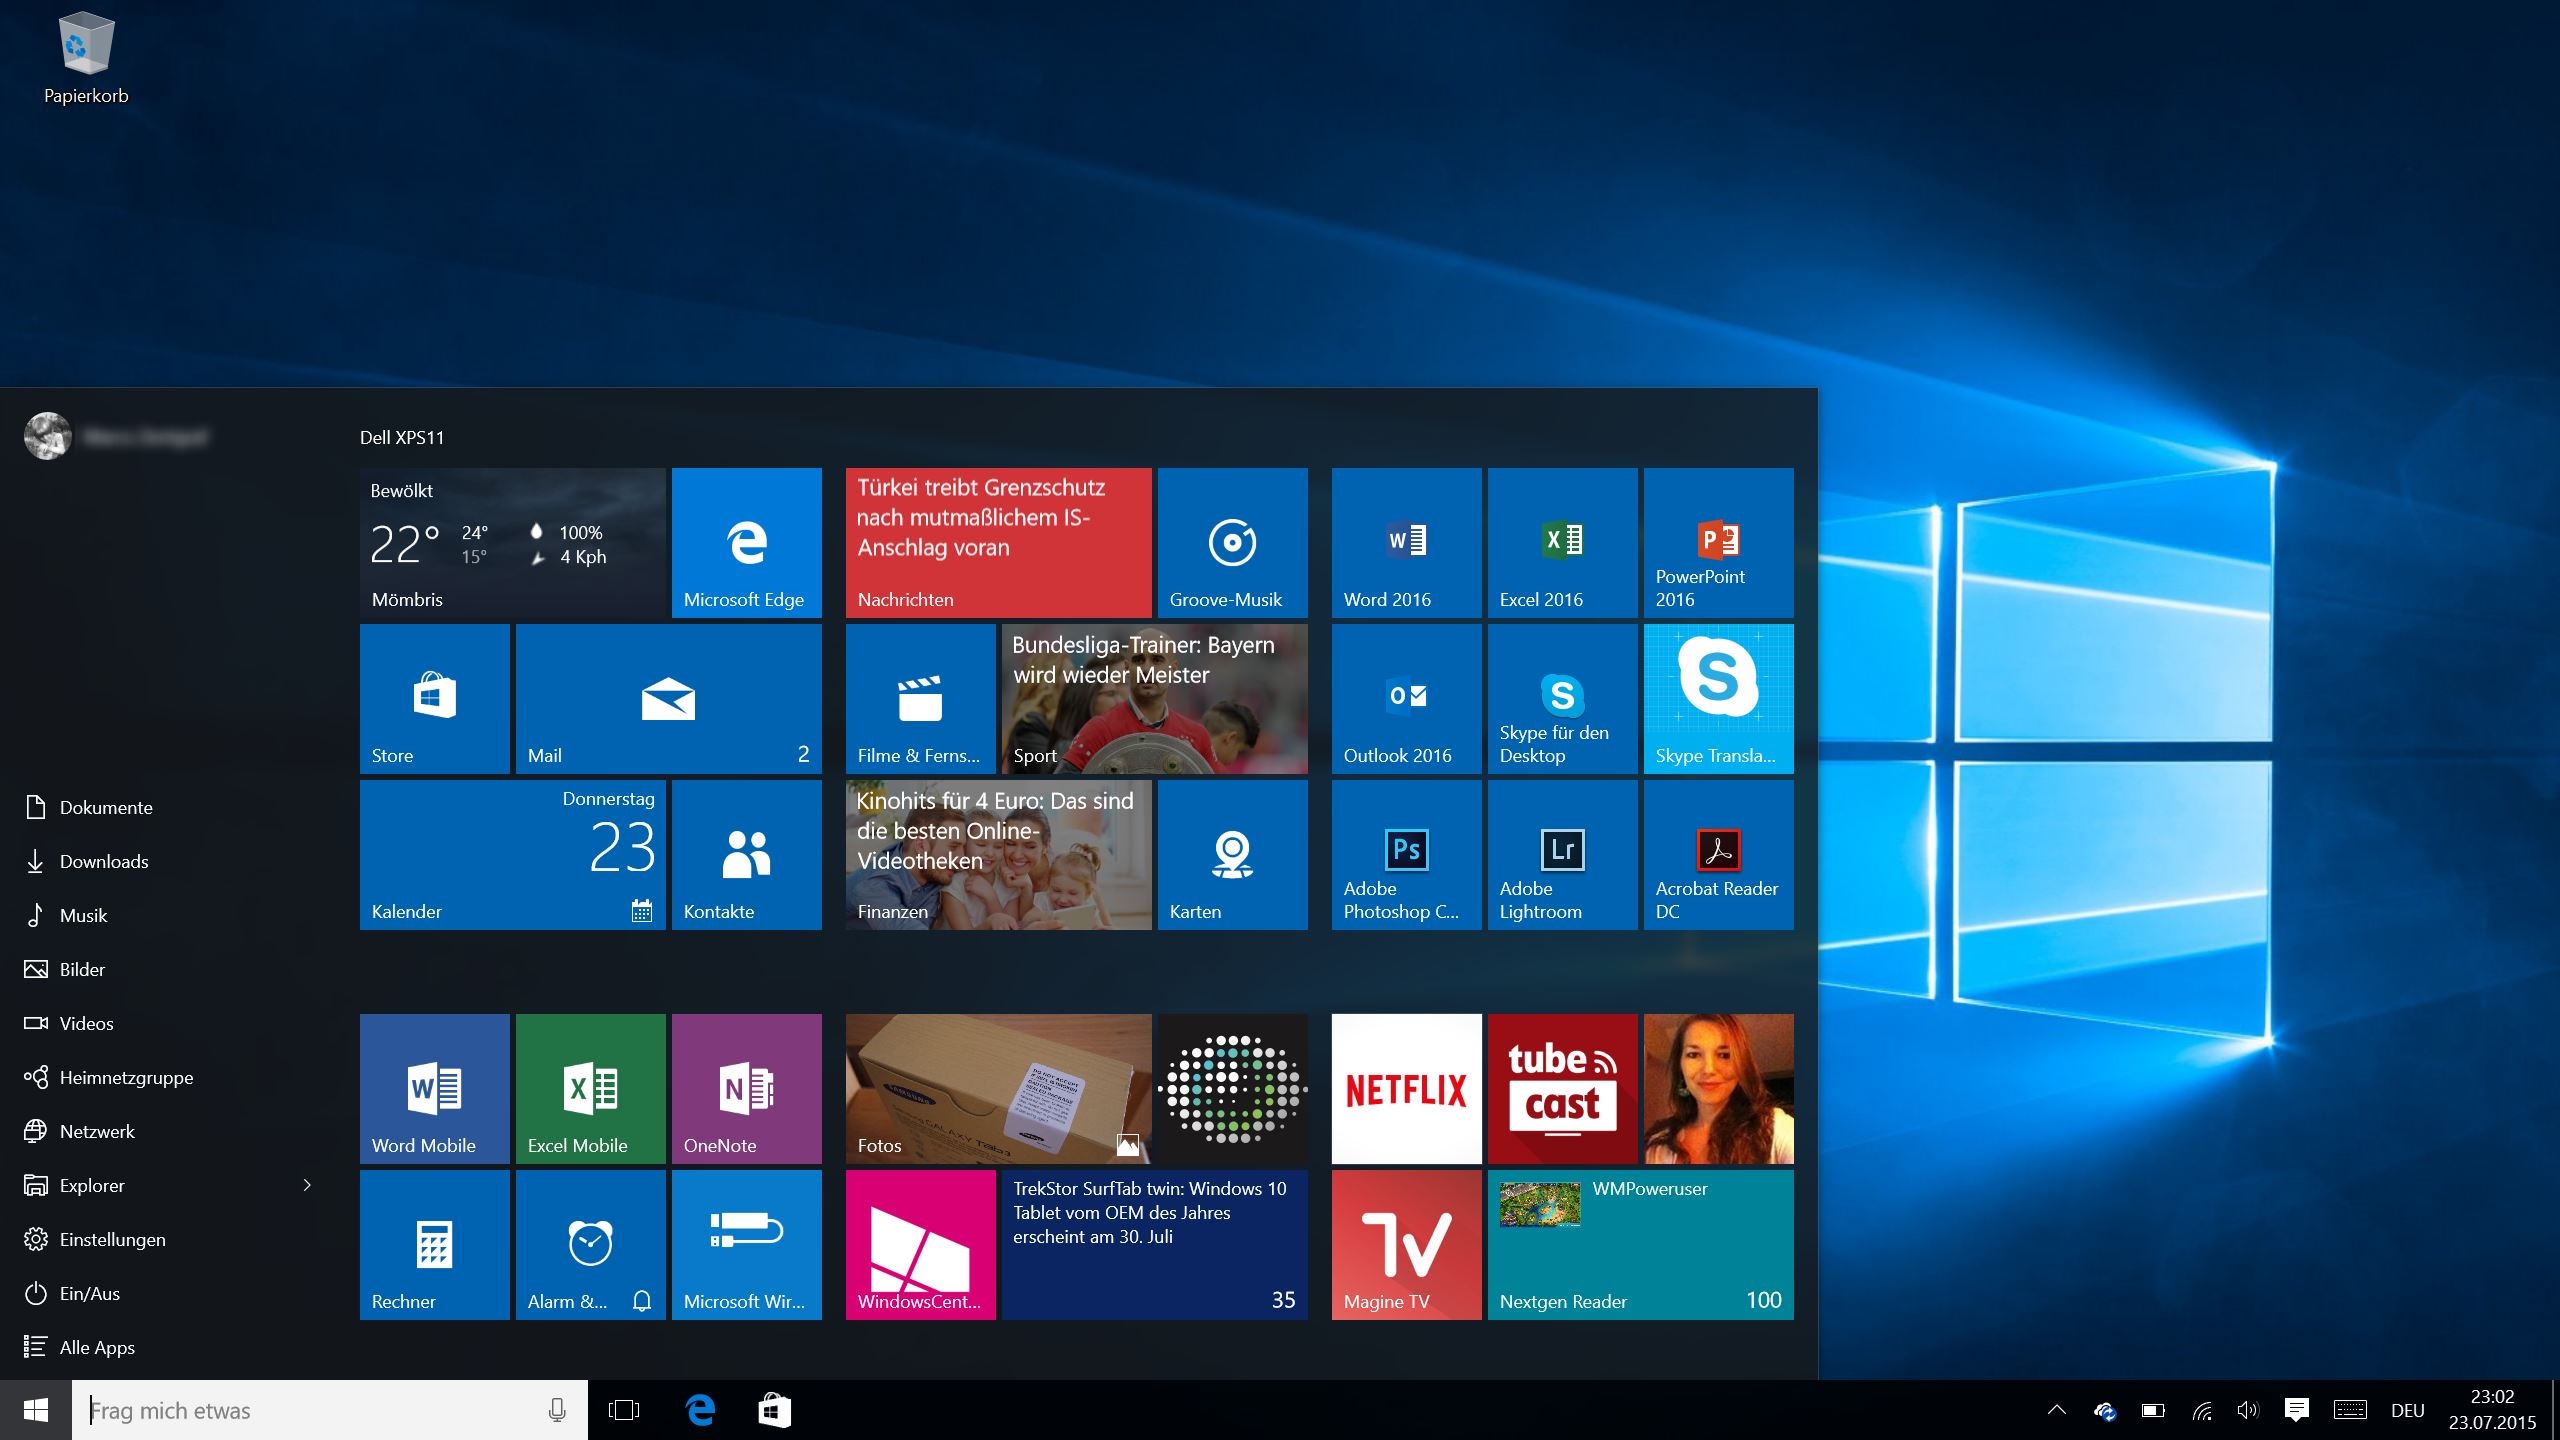Open Skype für den Desktop tile
This screenshot has width=2560, height=1440.
click(1562, 698)
